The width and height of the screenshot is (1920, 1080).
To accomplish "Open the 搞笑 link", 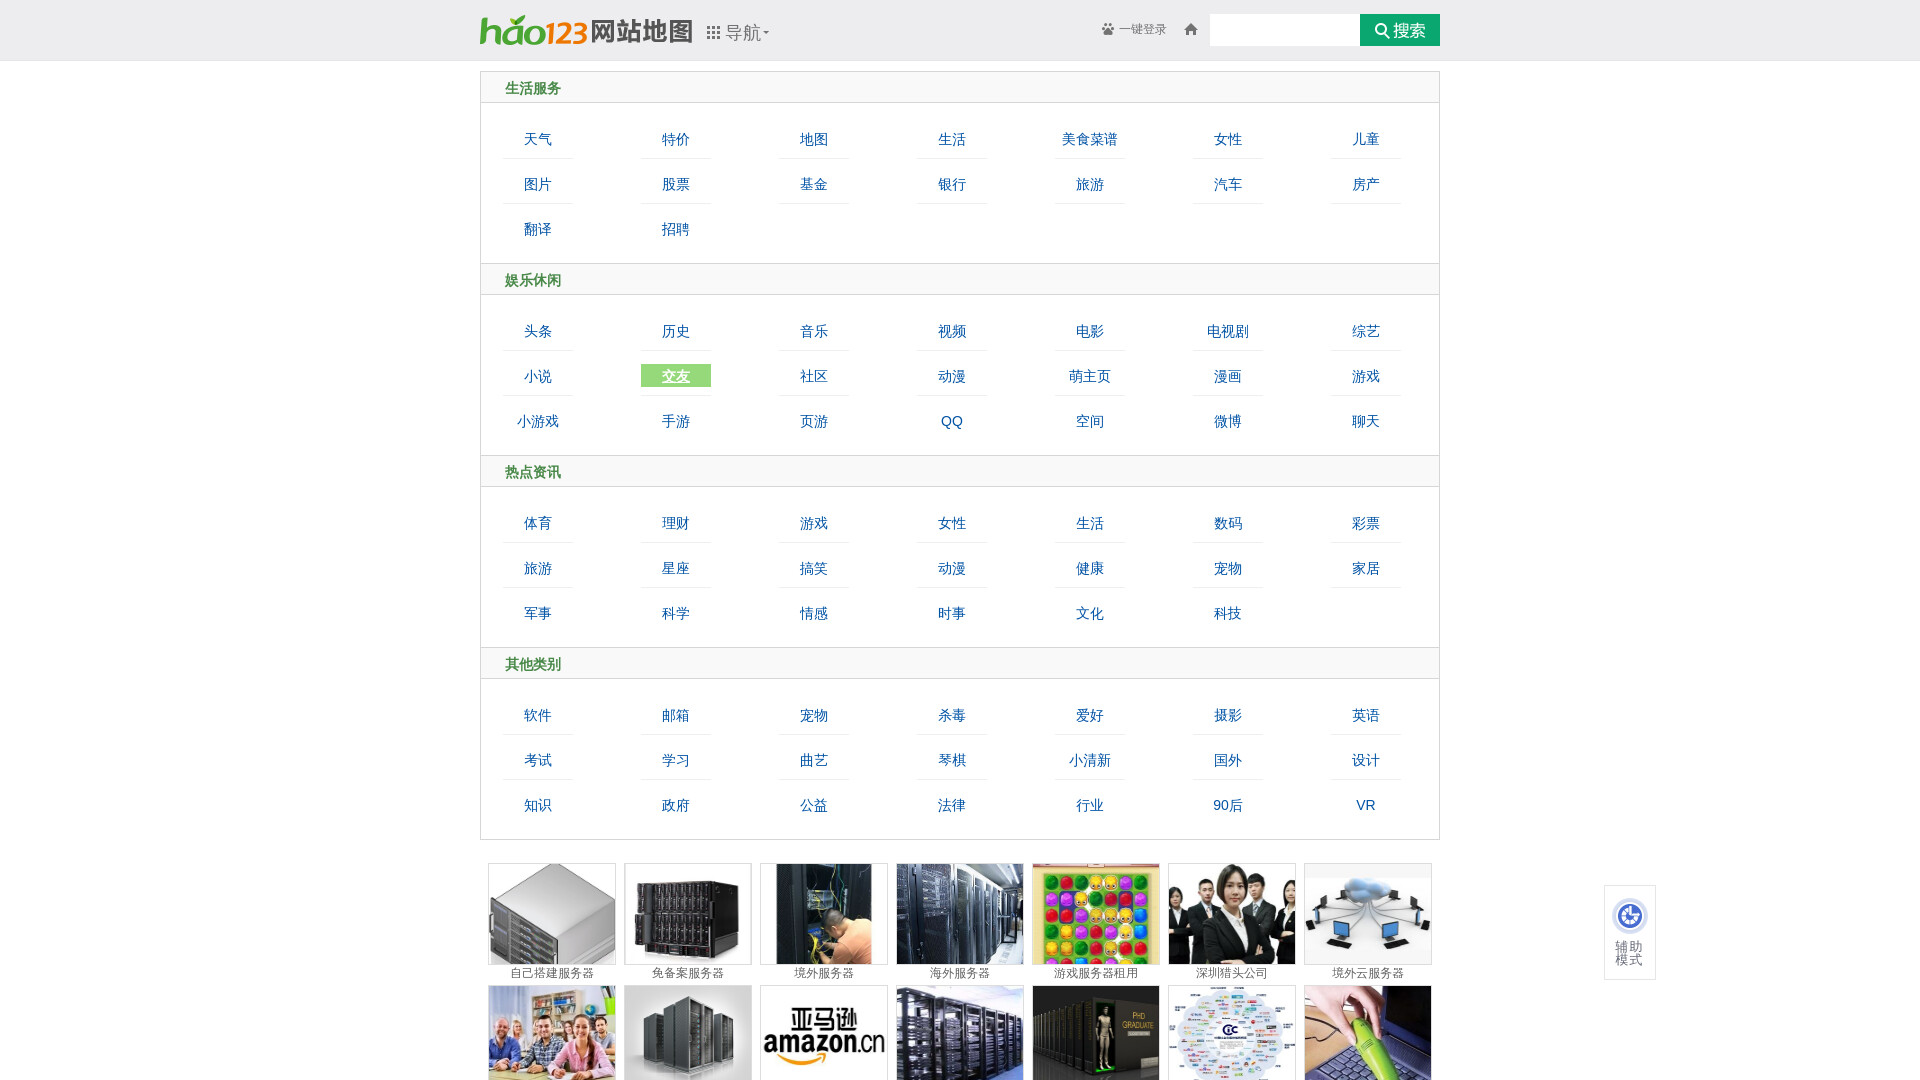I will (x=814, y=568).
